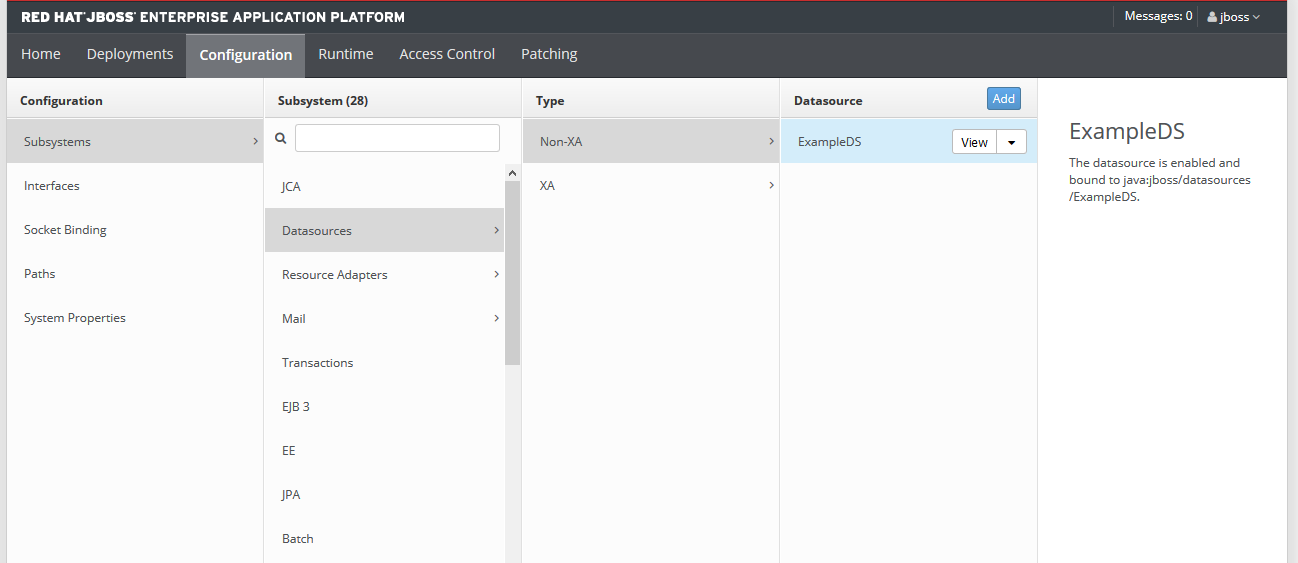Go to the Home tab

pos(41,54)
